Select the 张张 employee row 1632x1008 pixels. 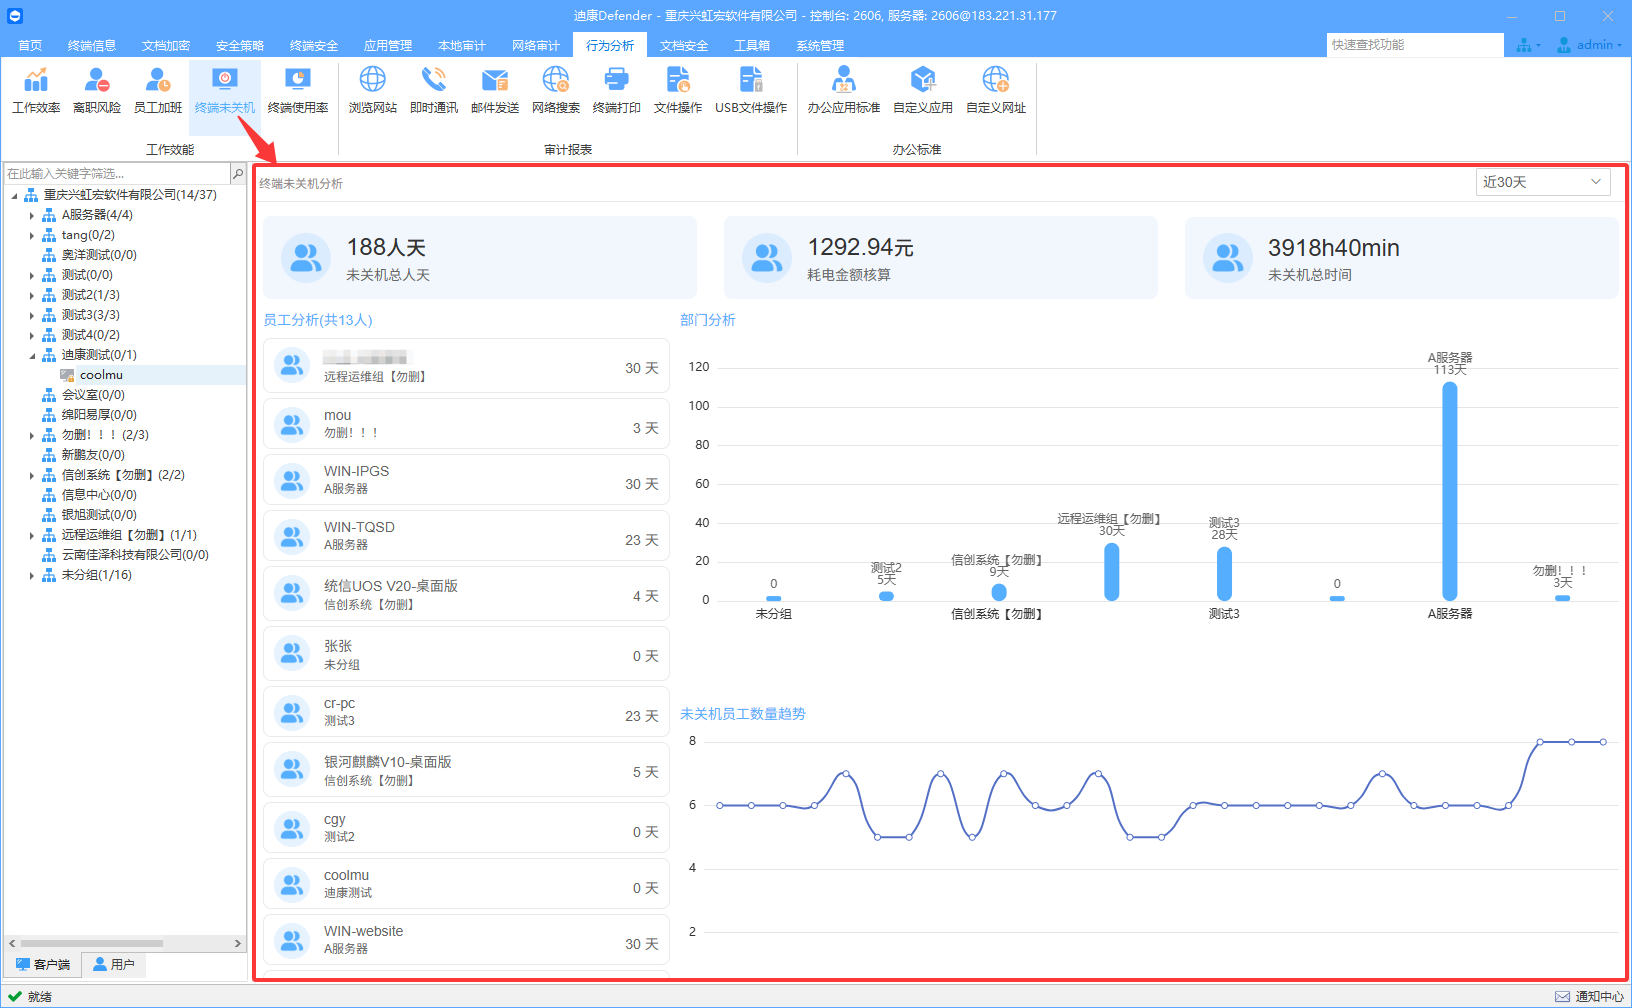pos(466,654)
